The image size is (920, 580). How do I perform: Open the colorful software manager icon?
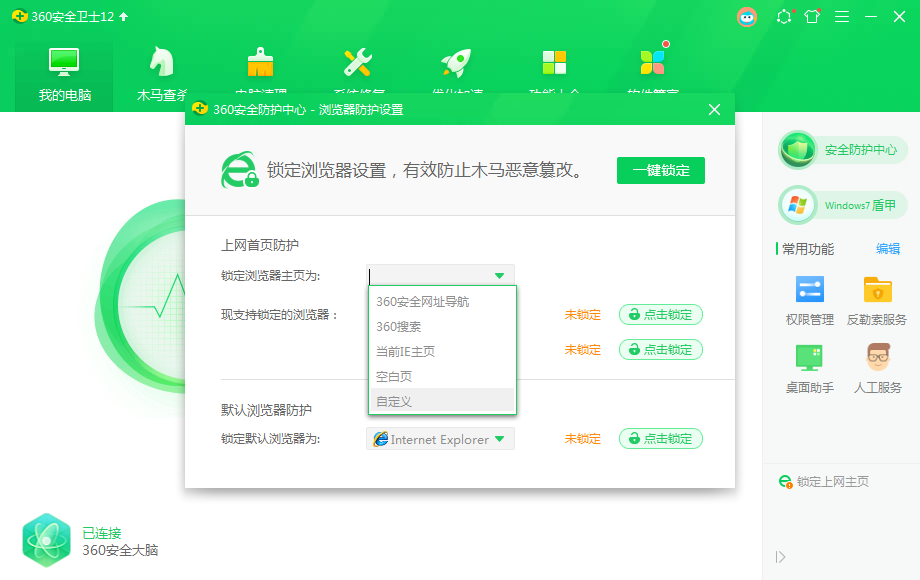(652, 62)
